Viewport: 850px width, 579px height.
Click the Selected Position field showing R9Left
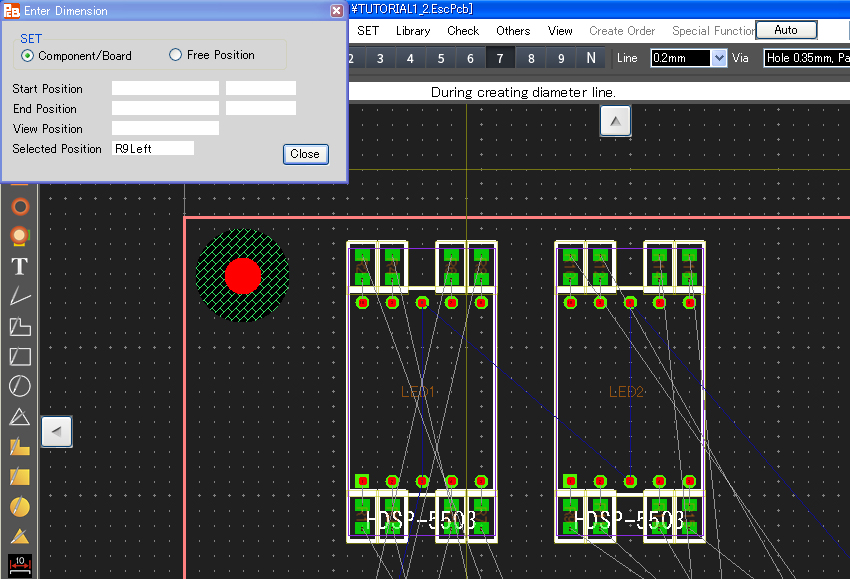tap(153, 148)
